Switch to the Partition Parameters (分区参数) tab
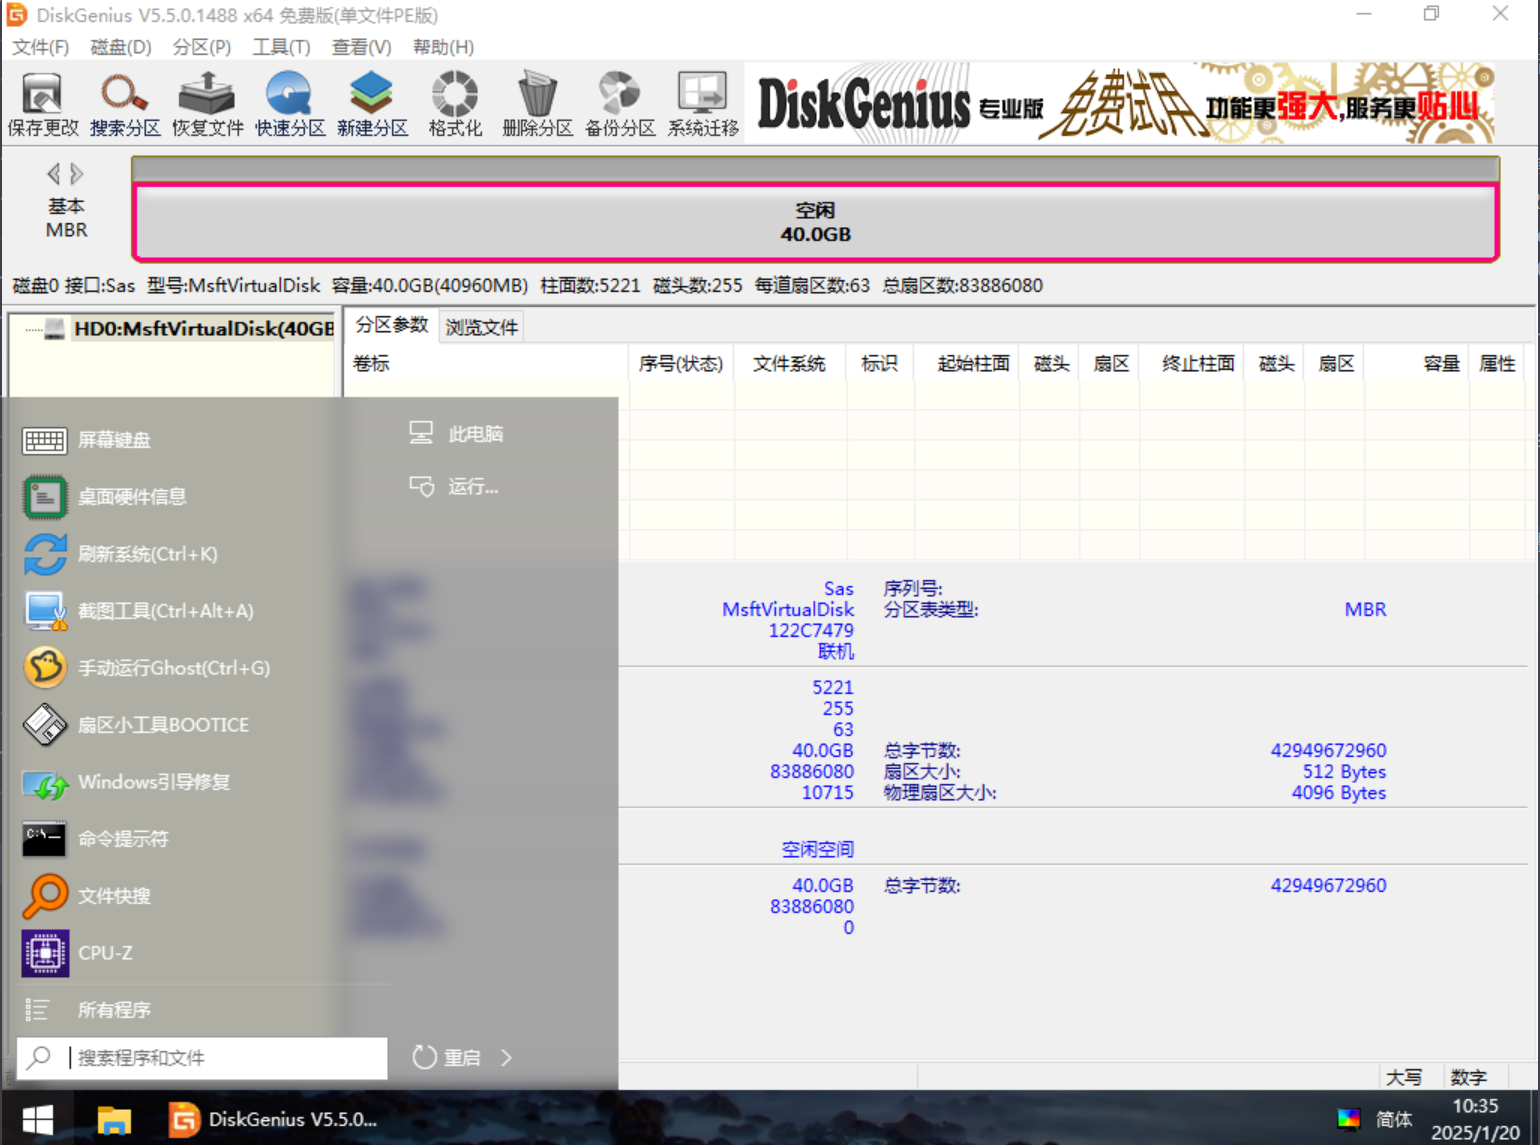 (x=392, y=325)
